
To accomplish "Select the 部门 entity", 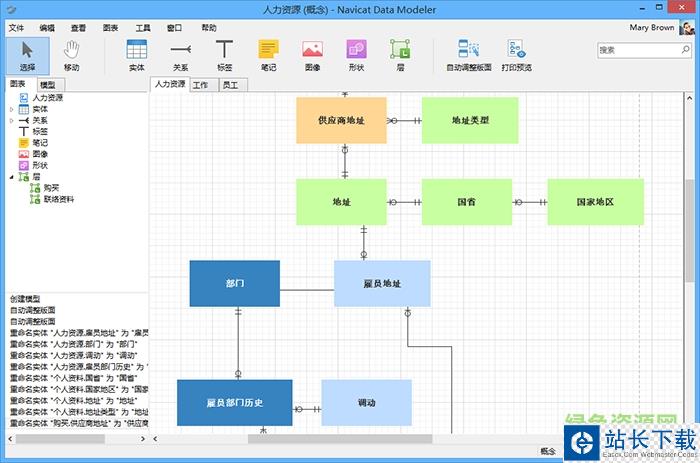I will tap(235, 284).
